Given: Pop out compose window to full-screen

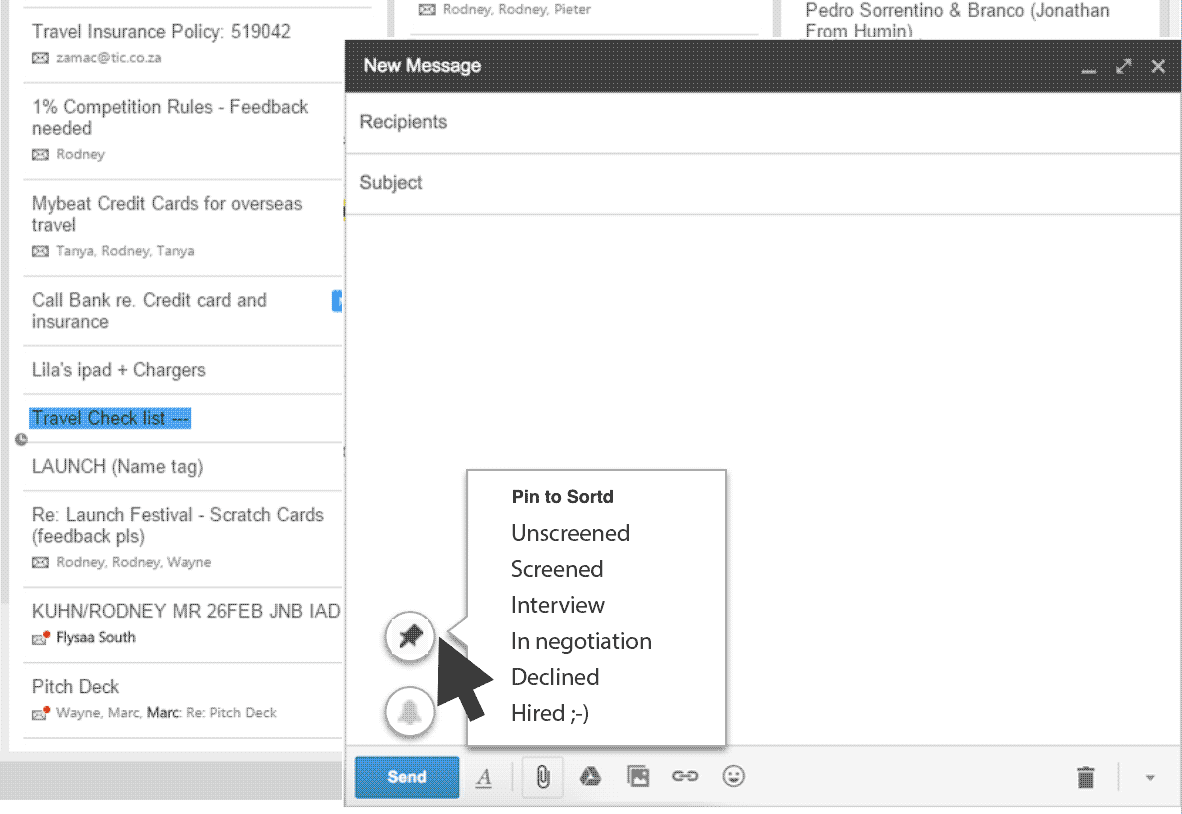Looking at the screenshot, I should pyautogui.click(x=1124, y=66).
